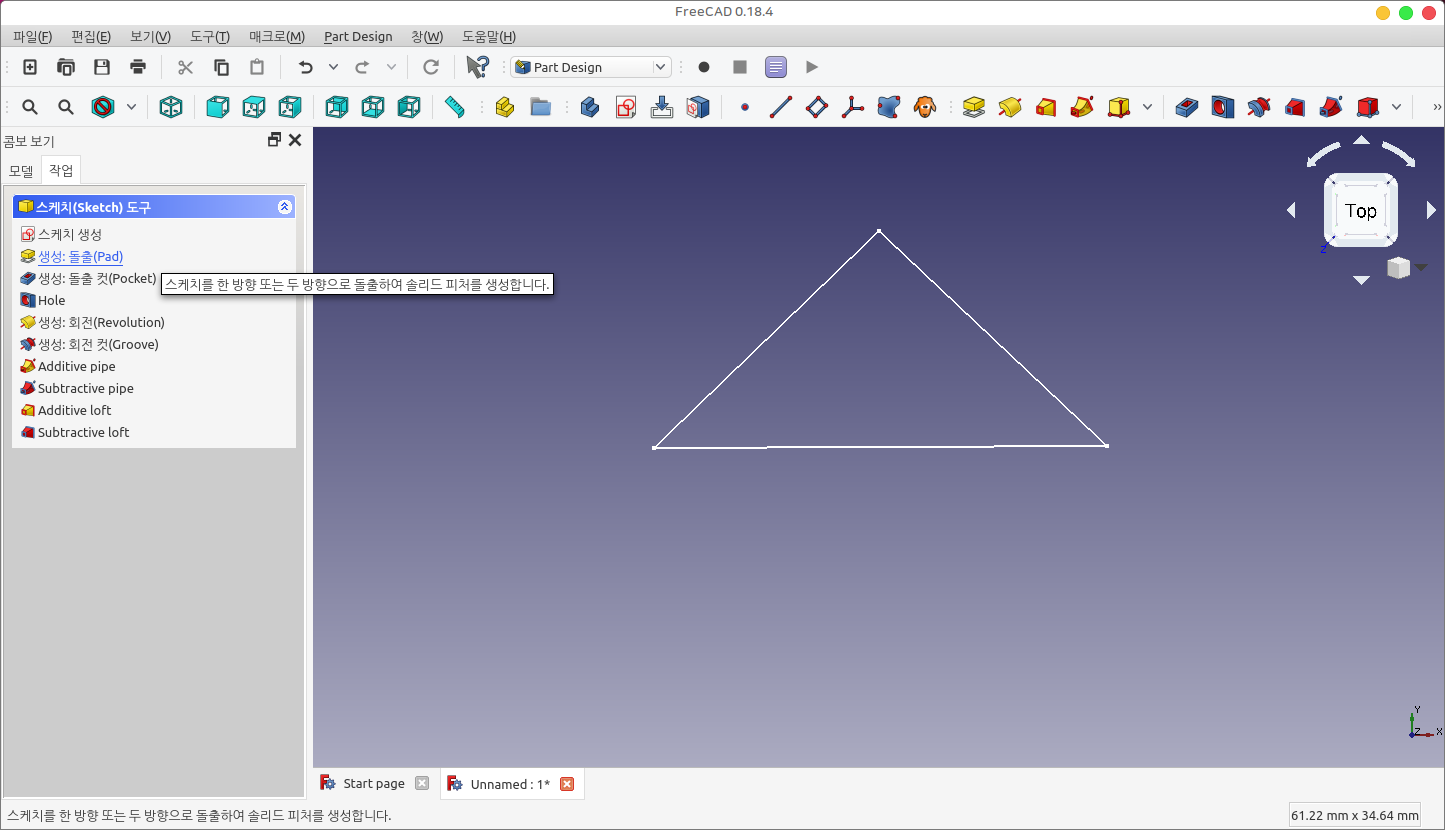
Task: Click the datum point tool icon
Action: [744, 107]
